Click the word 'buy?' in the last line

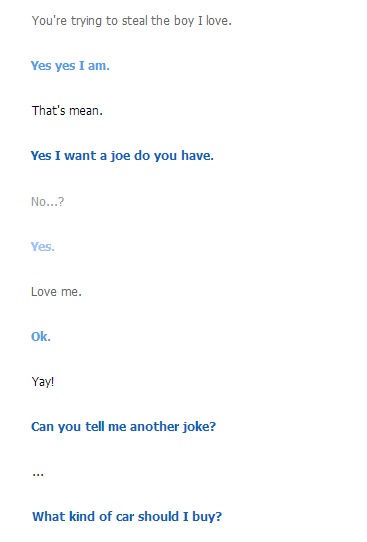[207, 517]
